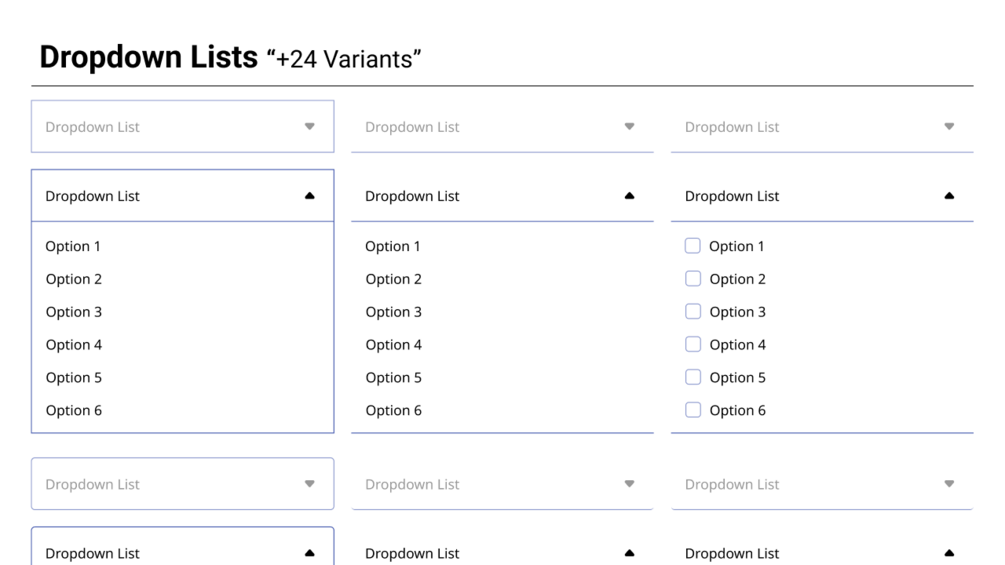Expand the top-left outlined collapsed dropdown arrow

309,126
